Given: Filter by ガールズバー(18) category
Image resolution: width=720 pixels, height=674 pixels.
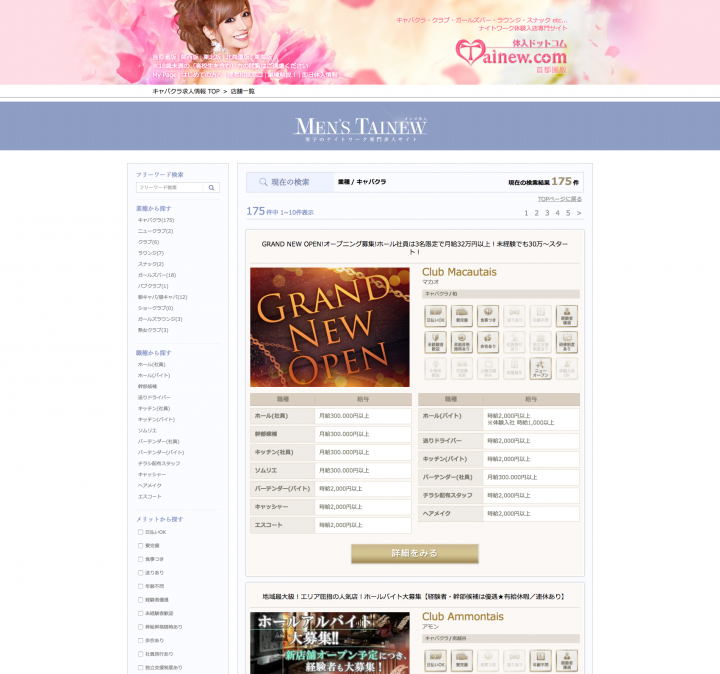Looking at the screenshot, I should tap(157, 274).
